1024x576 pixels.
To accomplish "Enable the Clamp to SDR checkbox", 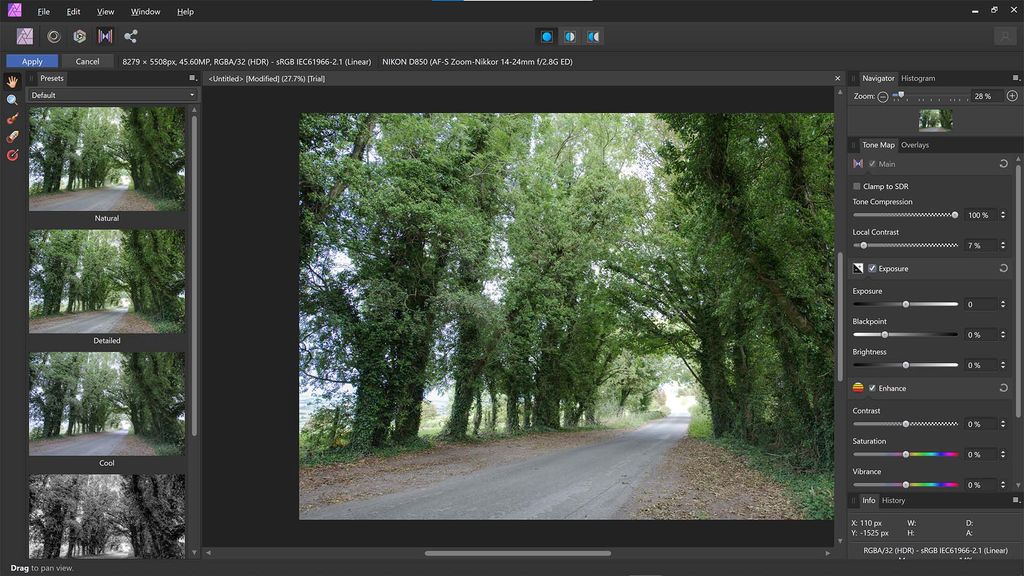I will (857, 186).
